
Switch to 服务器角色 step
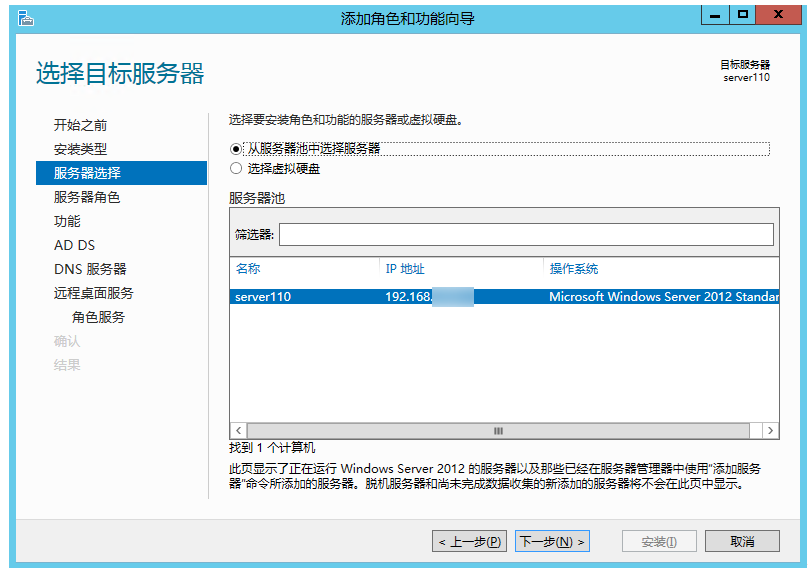[87, 197]
